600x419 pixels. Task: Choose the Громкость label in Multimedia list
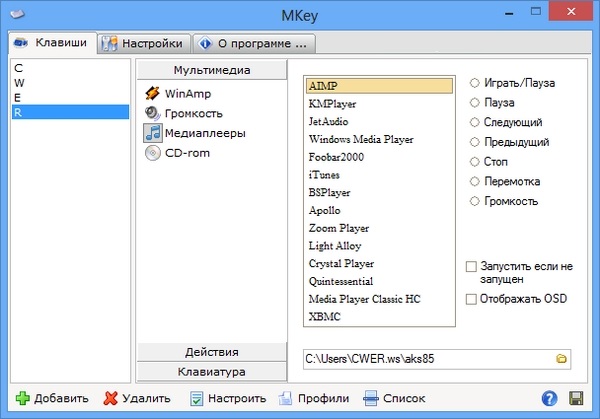click(194, 113)
